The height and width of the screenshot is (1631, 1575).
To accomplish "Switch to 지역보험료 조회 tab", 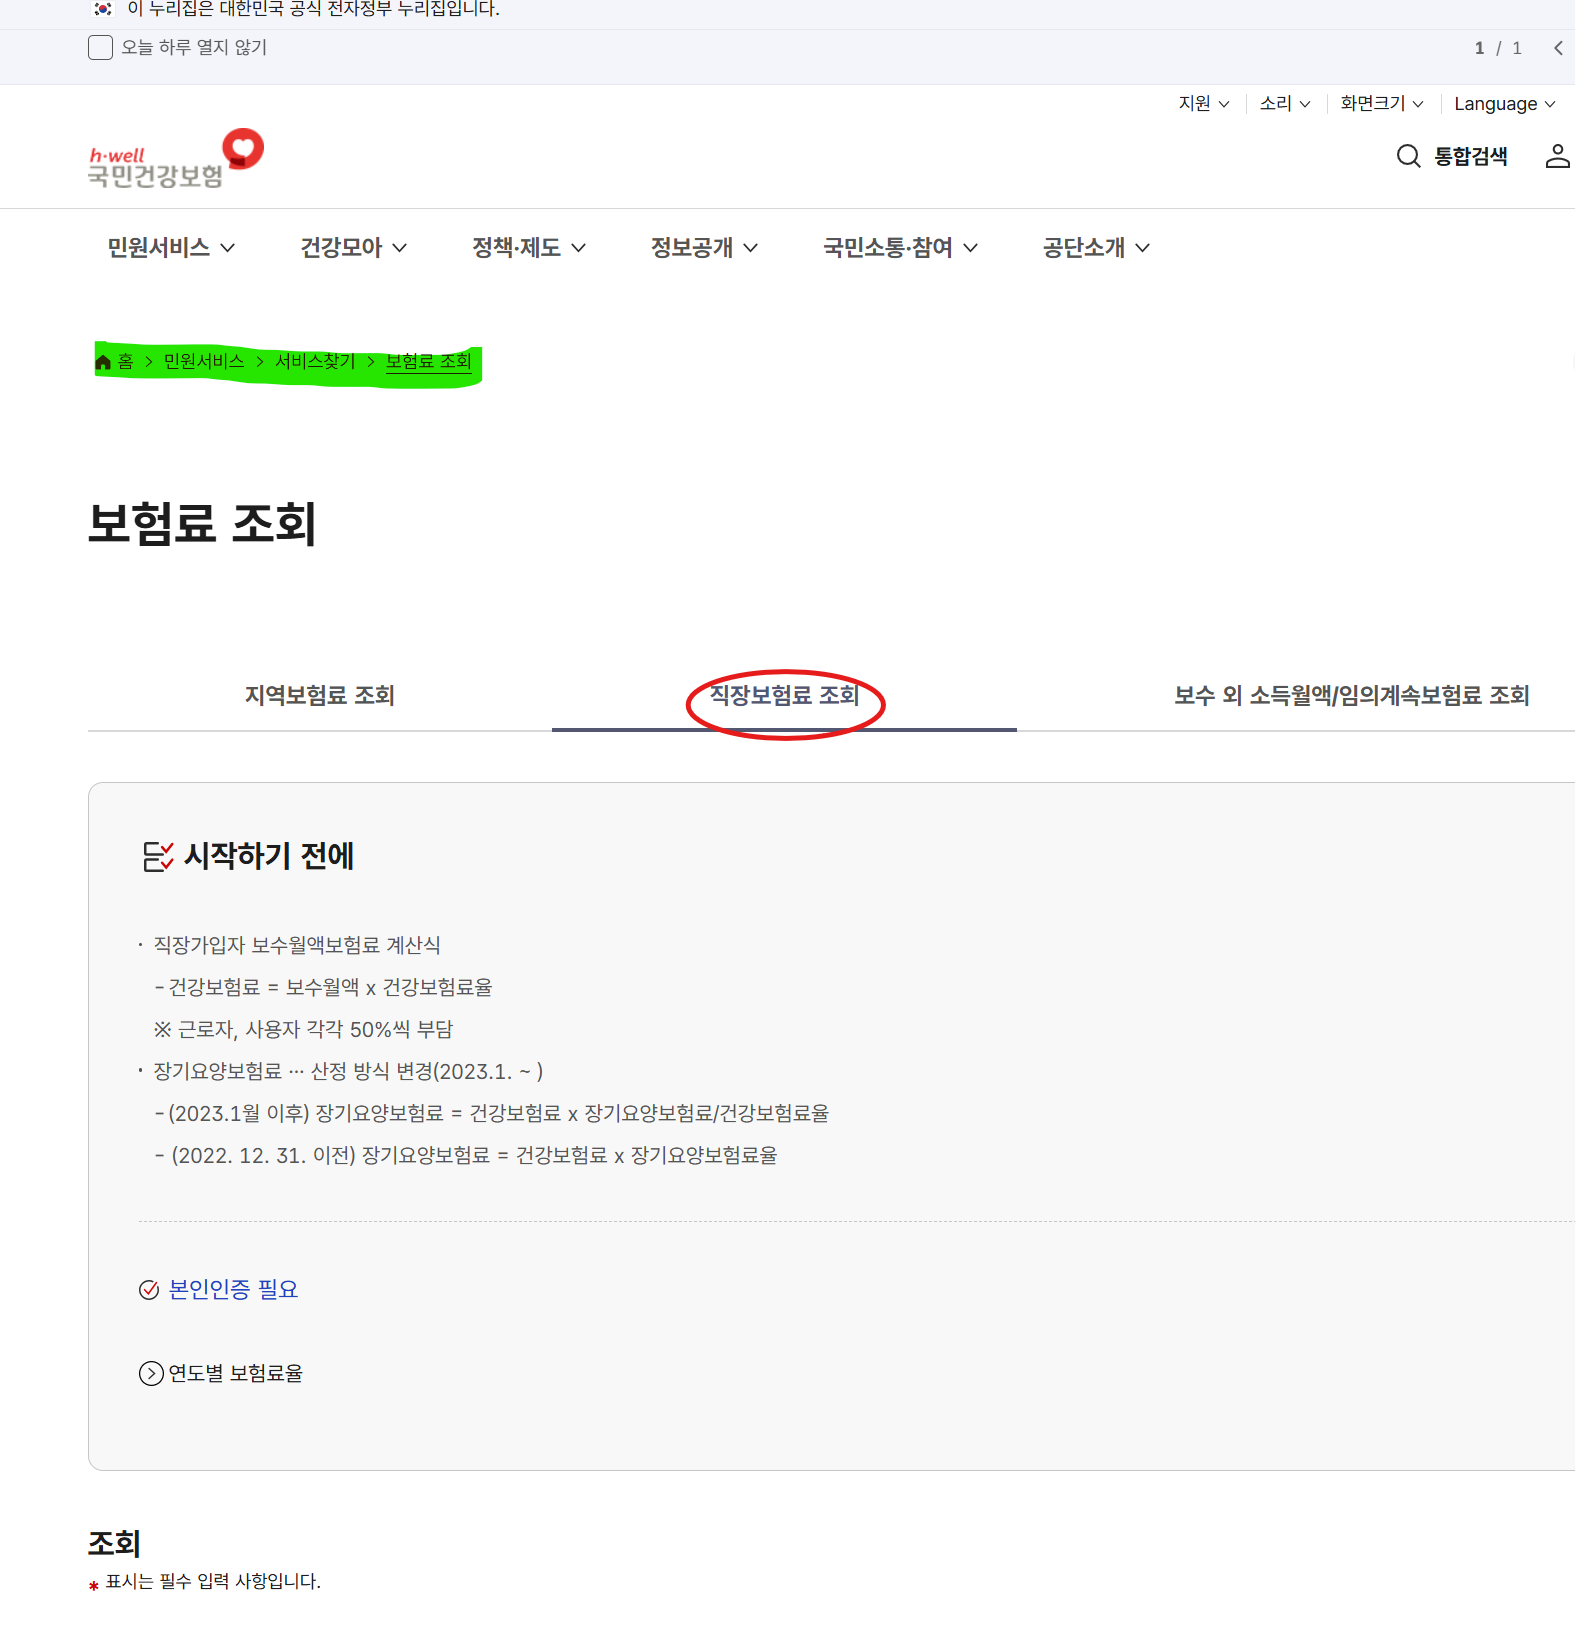I will (x=320, y=695).
